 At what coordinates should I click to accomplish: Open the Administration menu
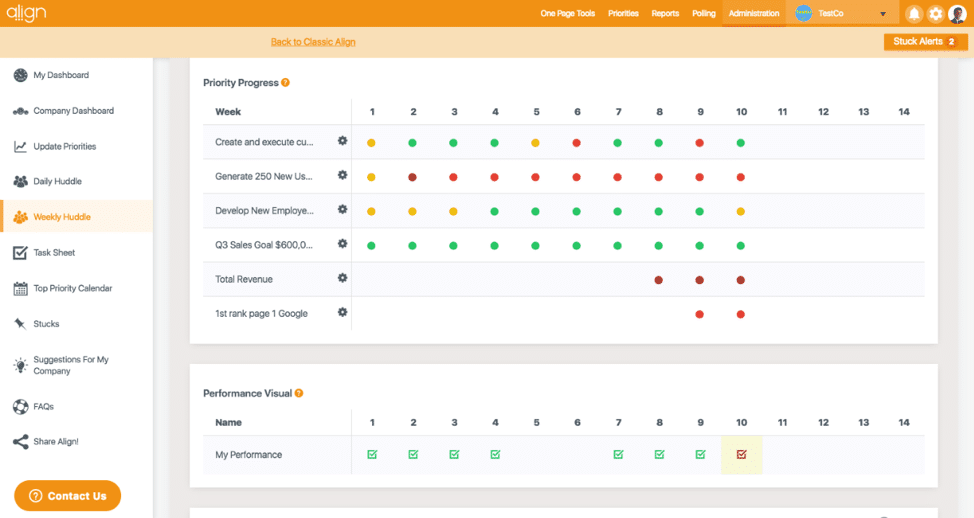[754, 13]
